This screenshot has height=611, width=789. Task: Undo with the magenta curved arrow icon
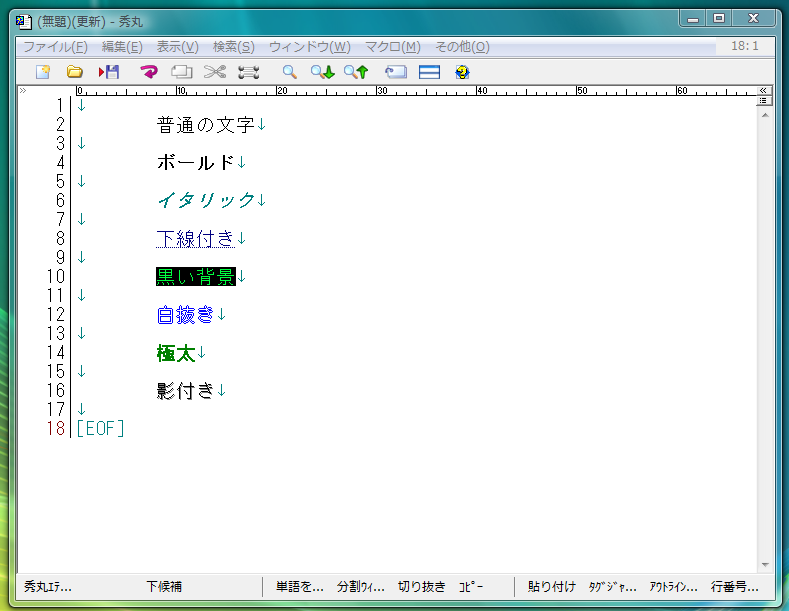click(x=148, y=72)
